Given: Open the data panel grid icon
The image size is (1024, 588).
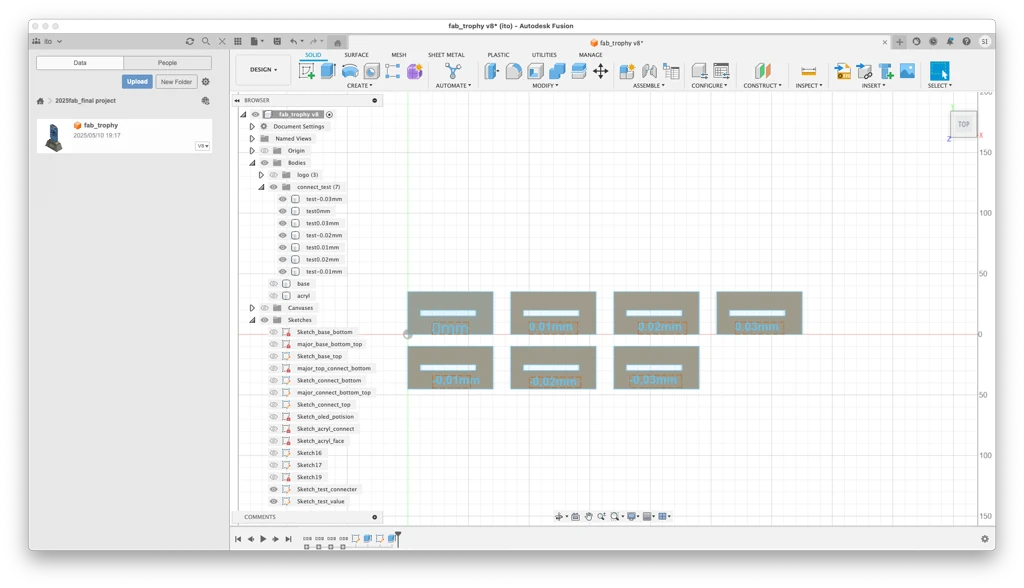Looking at the screenshot, I should 238,41.
